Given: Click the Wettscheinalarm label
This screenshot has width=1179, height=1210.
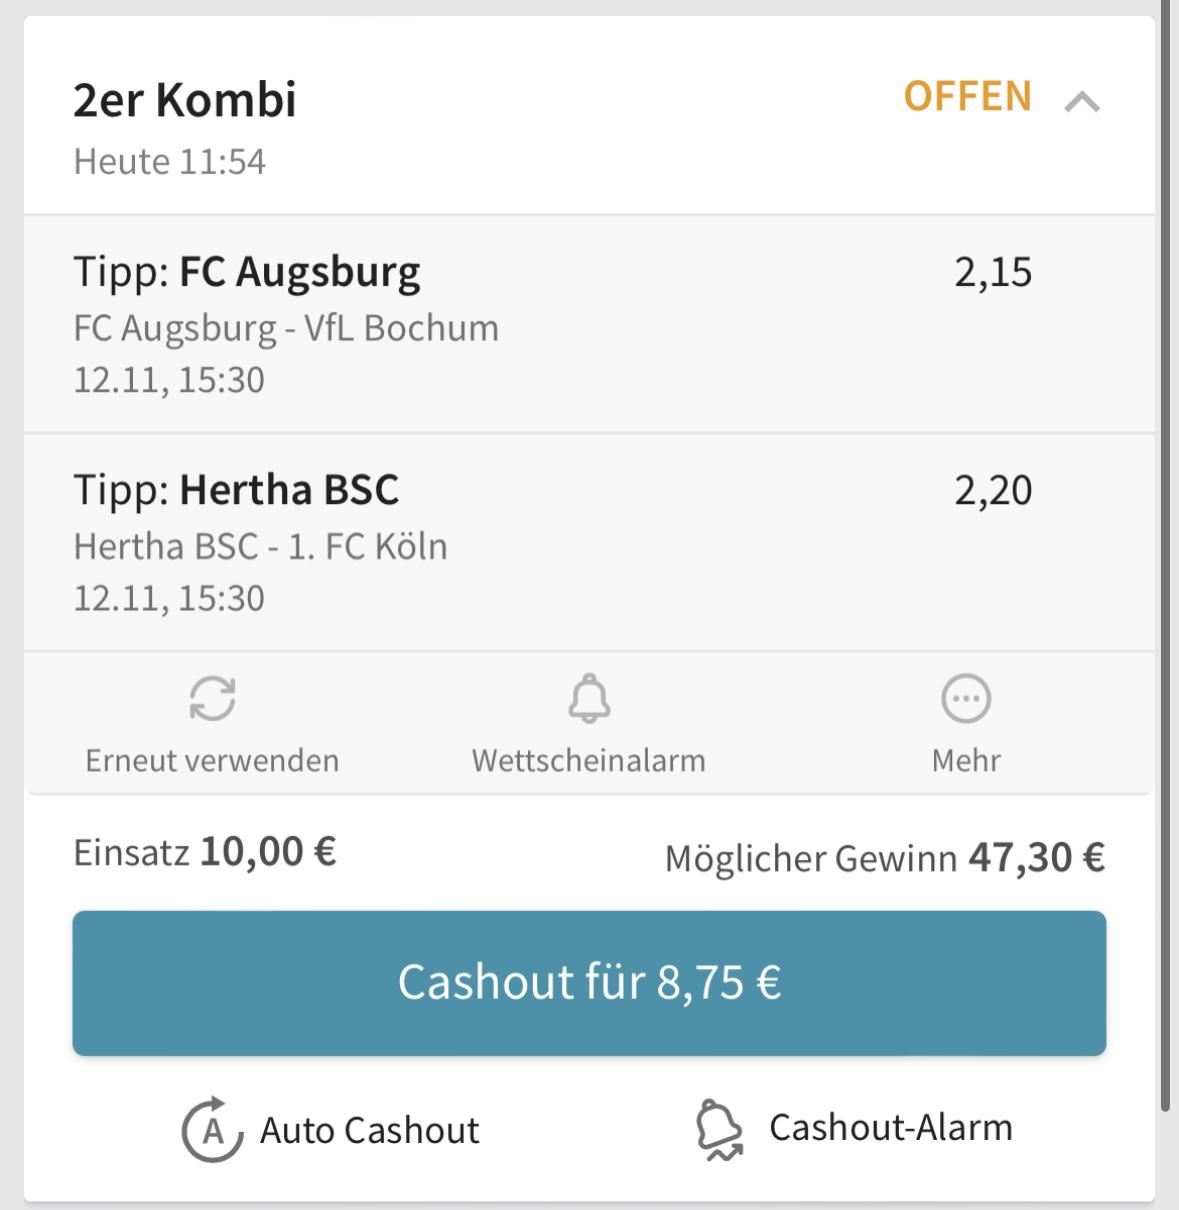Looking at the screenshot, I should 589,760.
